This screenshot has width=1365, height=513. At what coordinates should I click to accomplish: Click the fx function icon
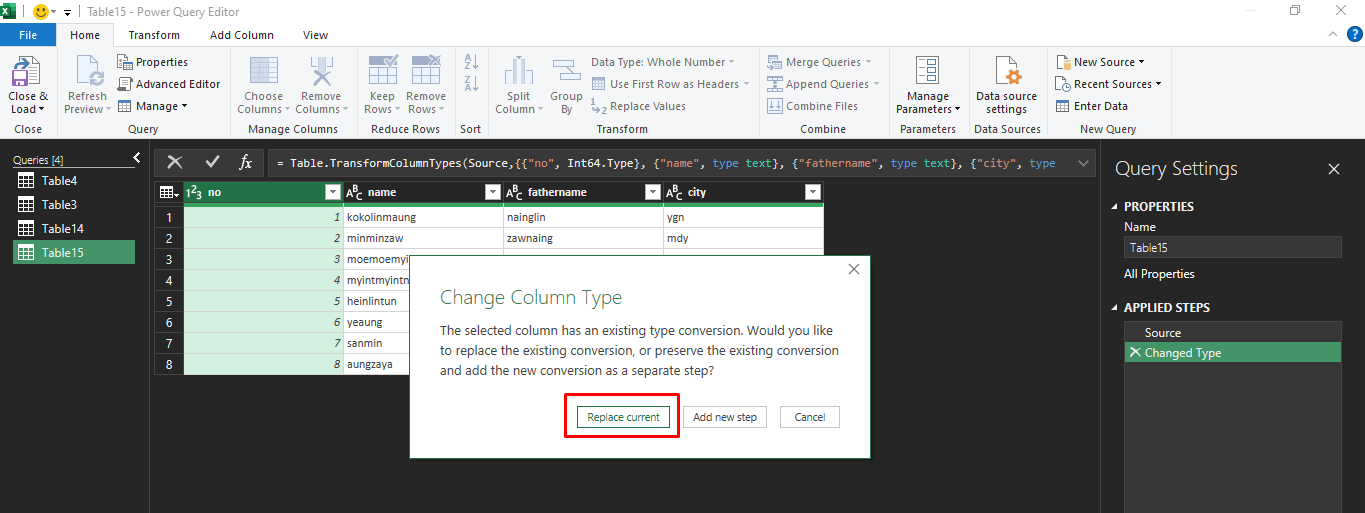coord(245,162)
